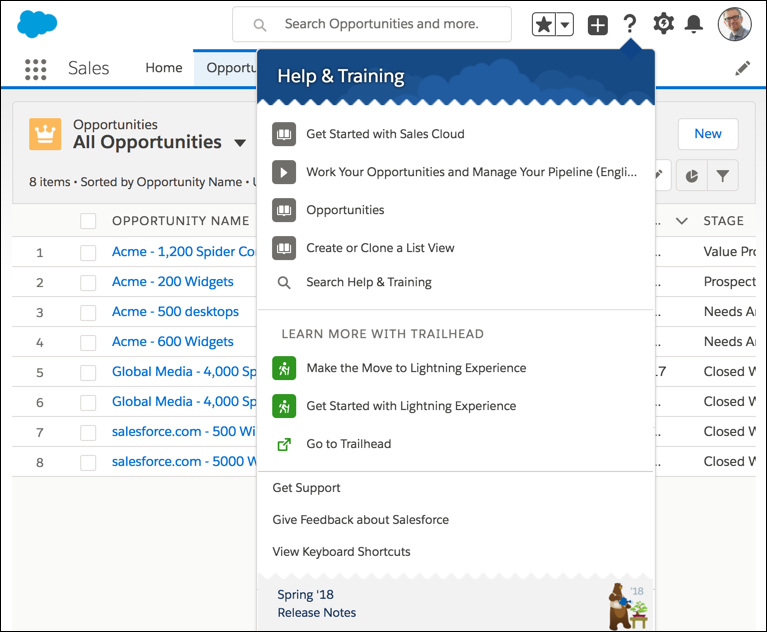Click the Favorites star icon

pos(544,24)
